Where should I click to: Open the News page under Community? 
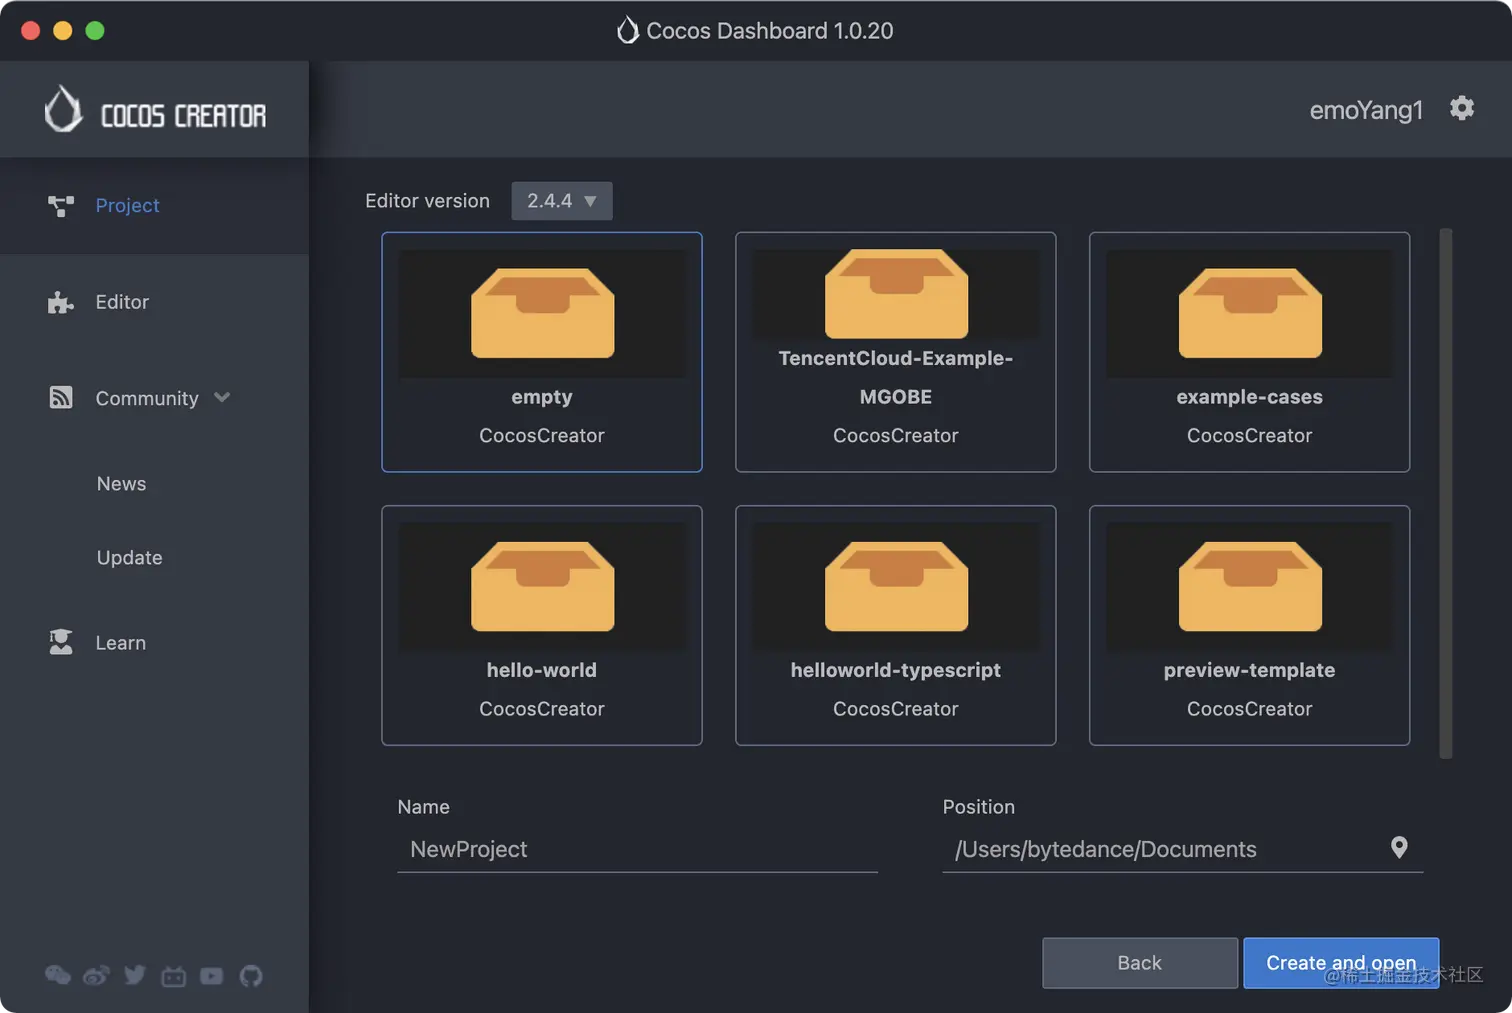(121, 484)
